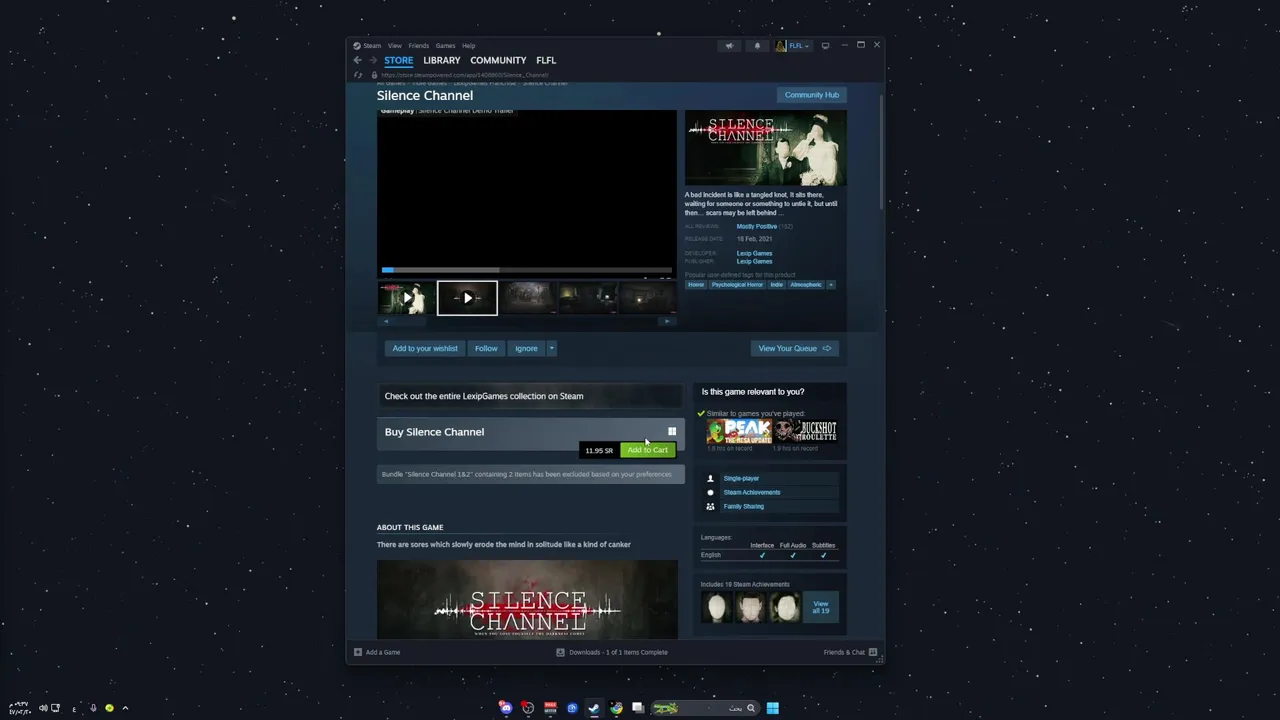This screenshot has height=720, width=1280.
Task: Click the Single-player person icon
Action: pos(711,478)
